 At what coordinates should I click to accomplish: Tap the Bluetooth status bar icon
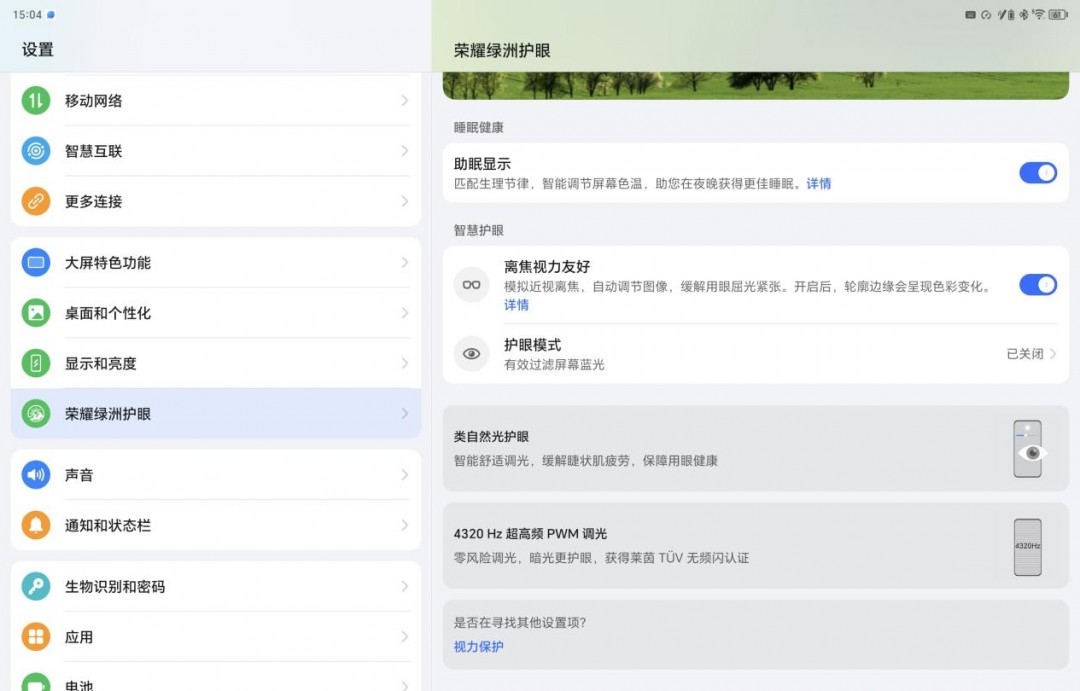pos(1024,14)
